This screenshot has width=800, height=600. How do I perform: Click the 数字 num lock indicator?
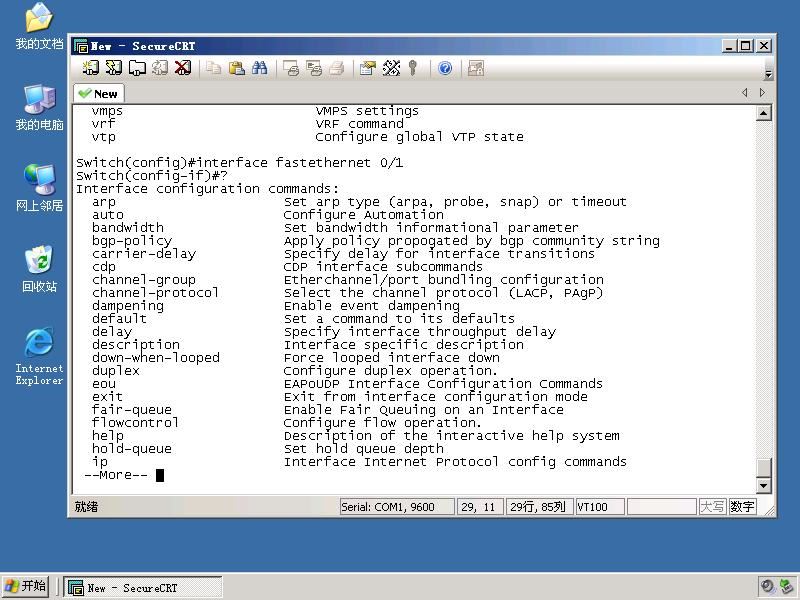742,507
